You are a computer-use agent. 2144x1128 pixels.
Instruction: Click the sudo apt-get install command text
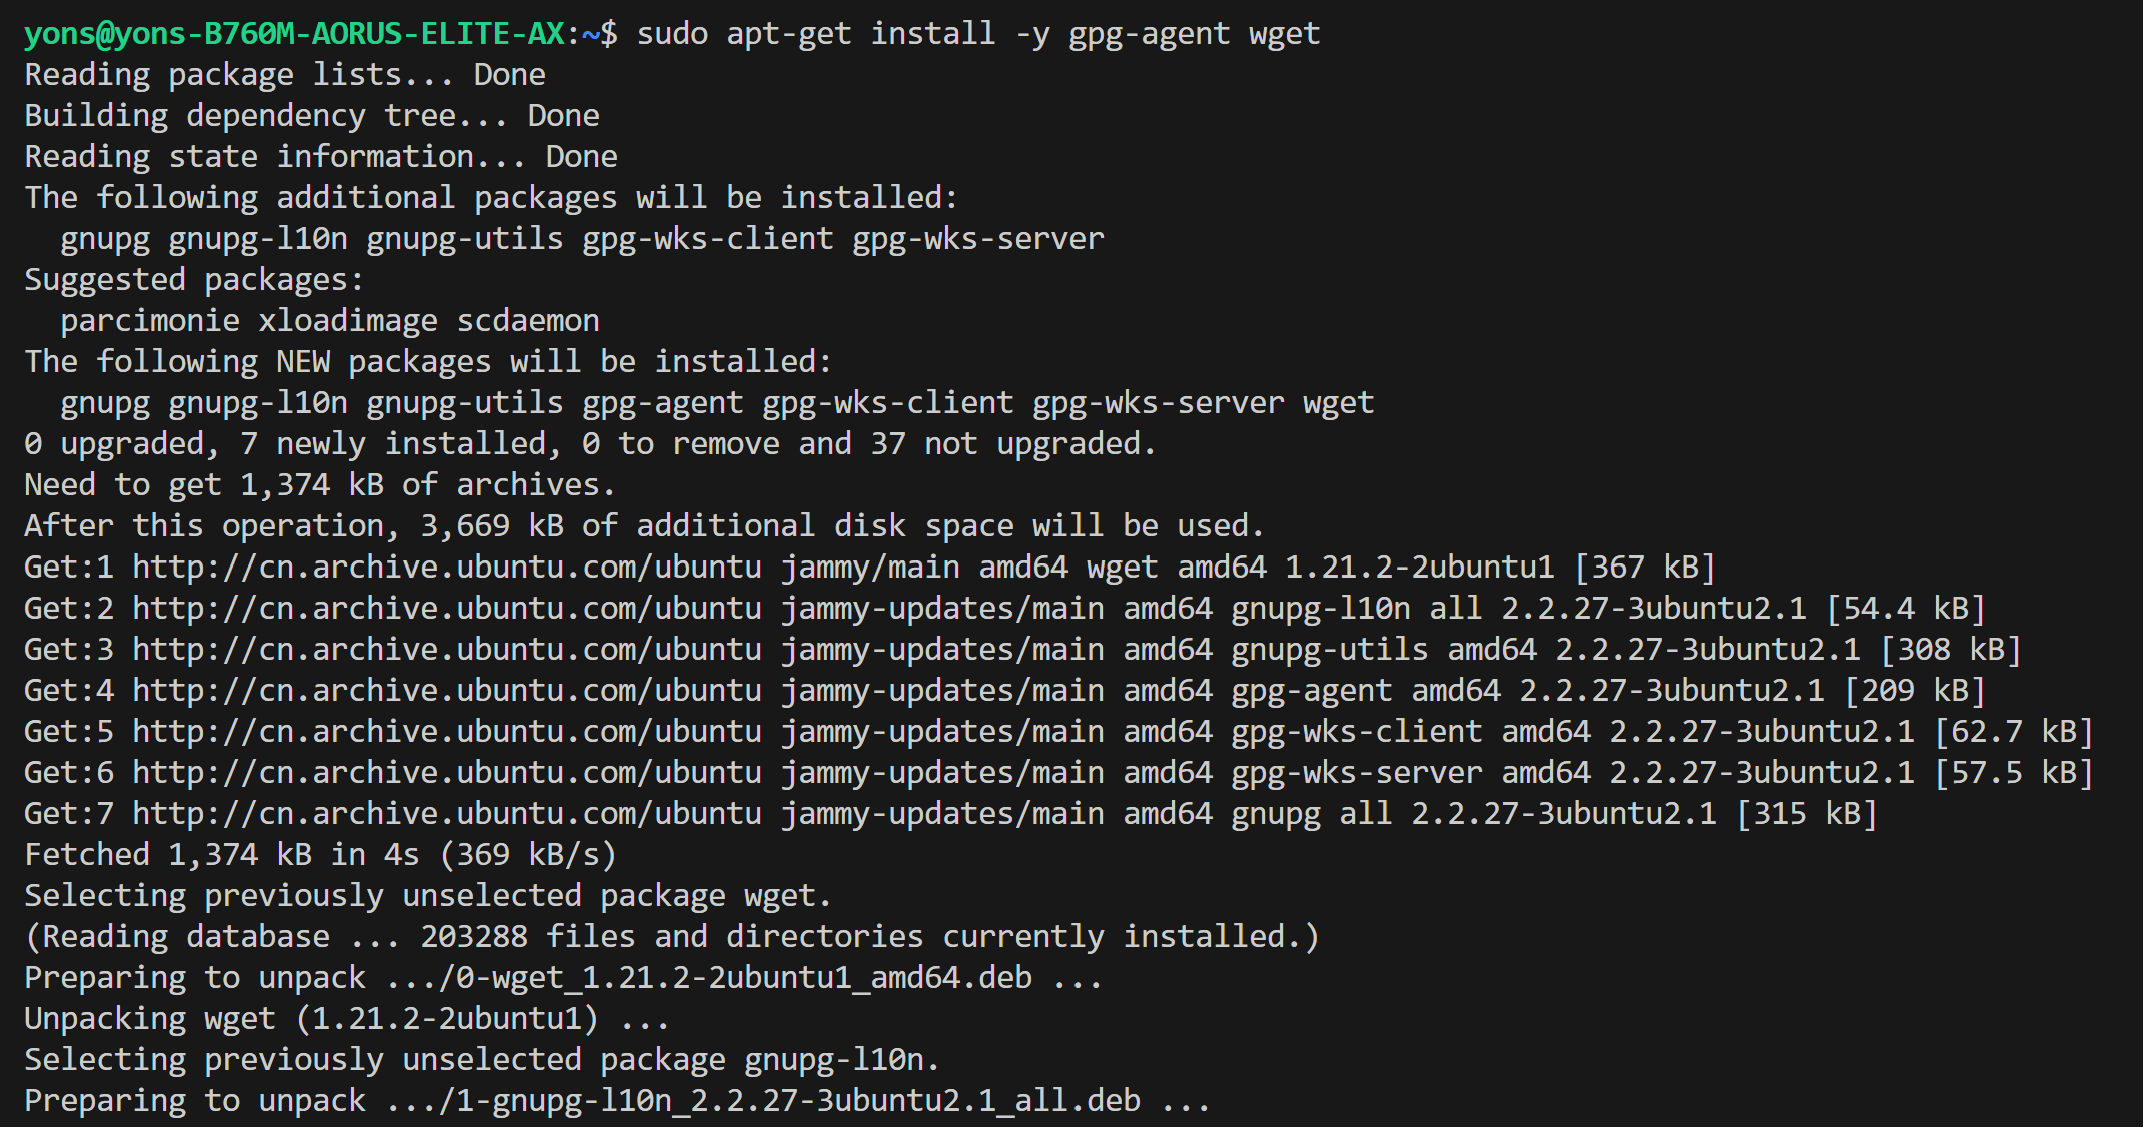(x=978, y=34)
